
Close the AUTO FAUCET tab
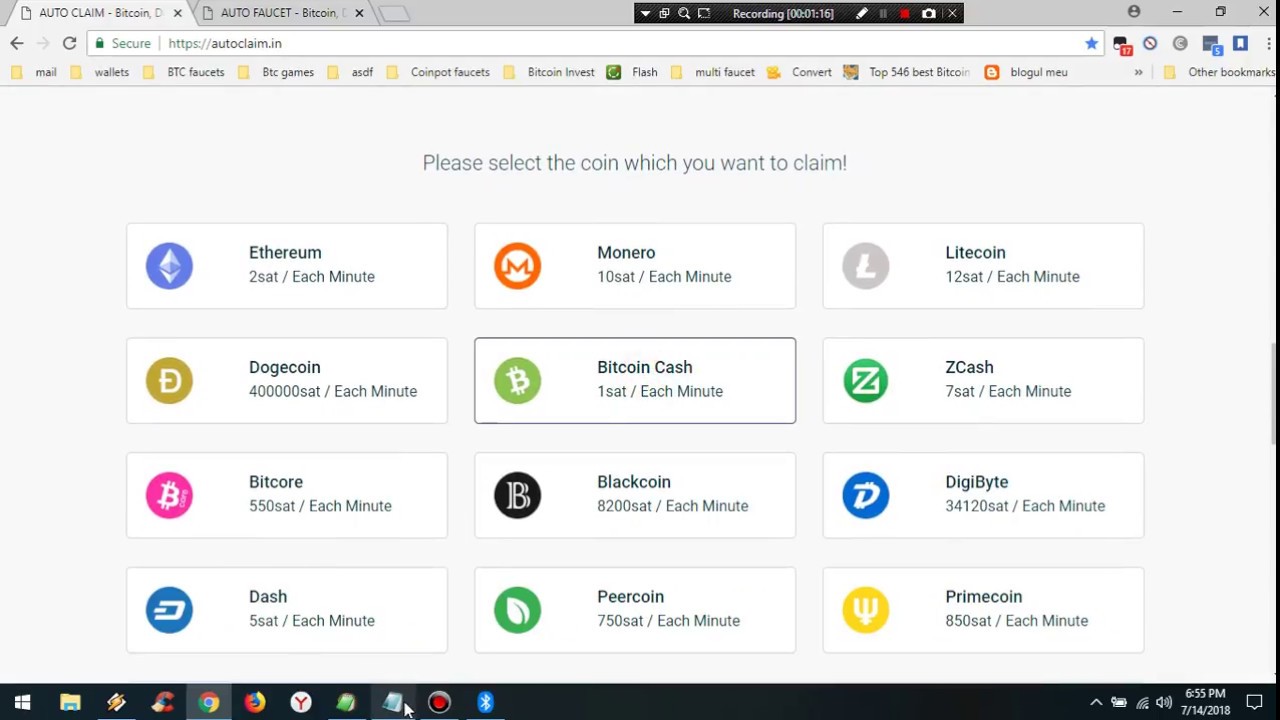tap(359, 13)
